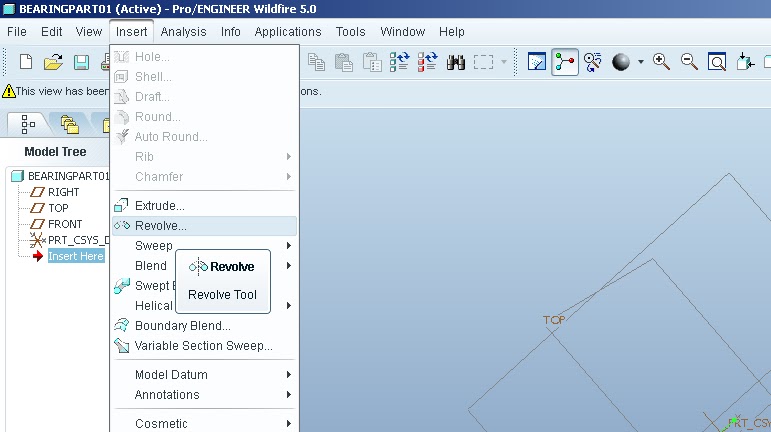This screenshot has height=432, width=771.
Task: Create a new file with the blank page icon
Action: coord(26,62)
